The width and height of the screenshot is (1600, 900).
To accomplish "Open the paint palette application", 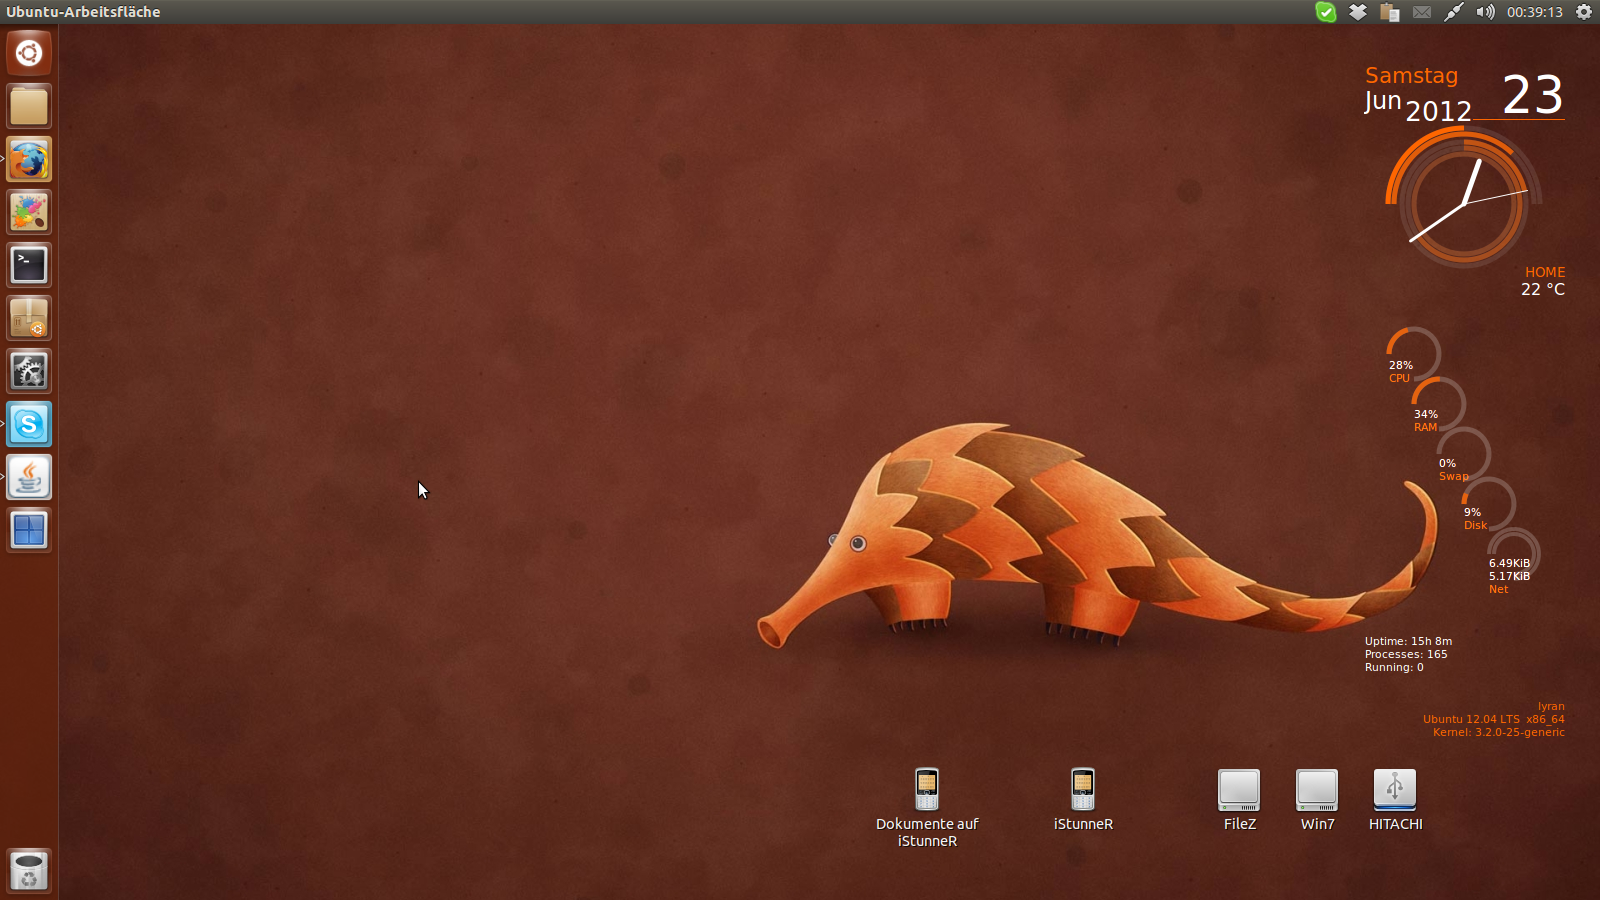I will 29,212.
